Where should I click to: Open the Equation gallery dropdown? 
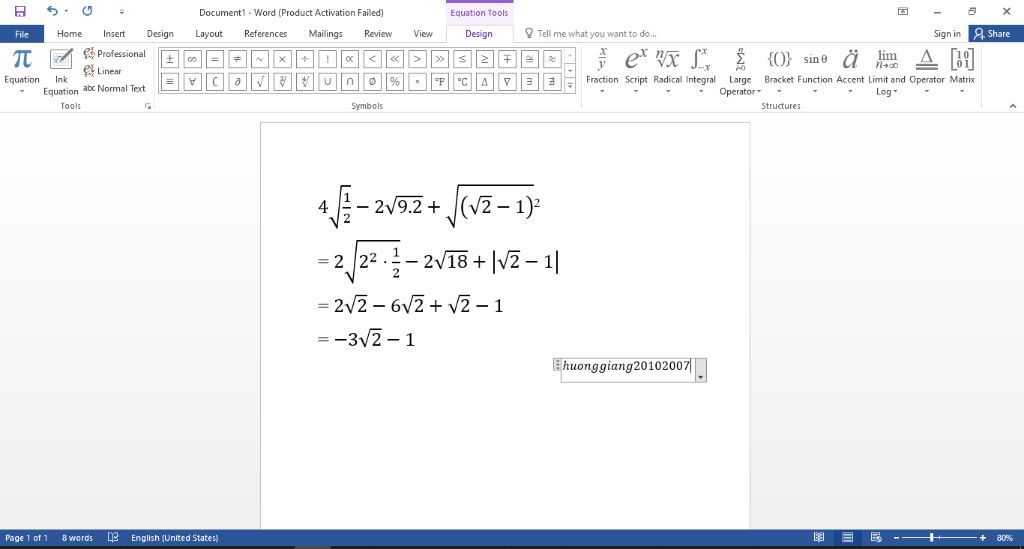click(22, 72)
